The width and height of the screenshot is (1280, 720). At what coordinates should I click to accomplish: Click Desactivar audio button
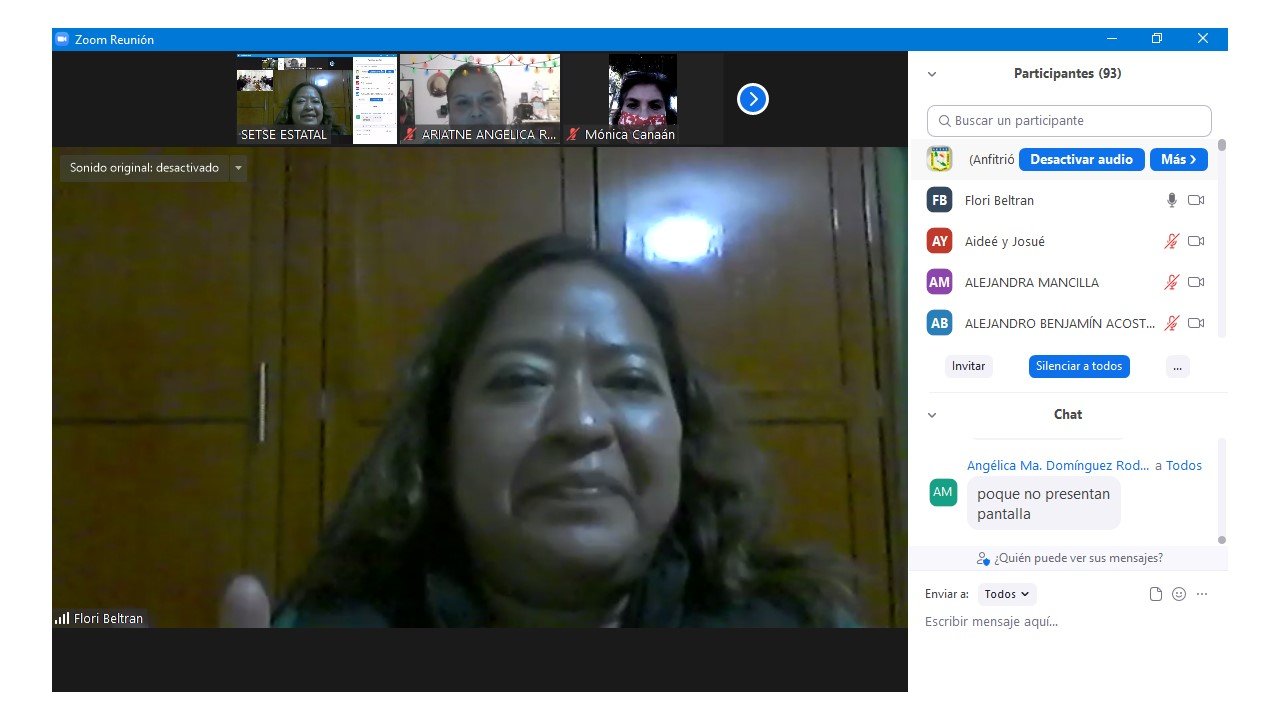[1081, 159]
